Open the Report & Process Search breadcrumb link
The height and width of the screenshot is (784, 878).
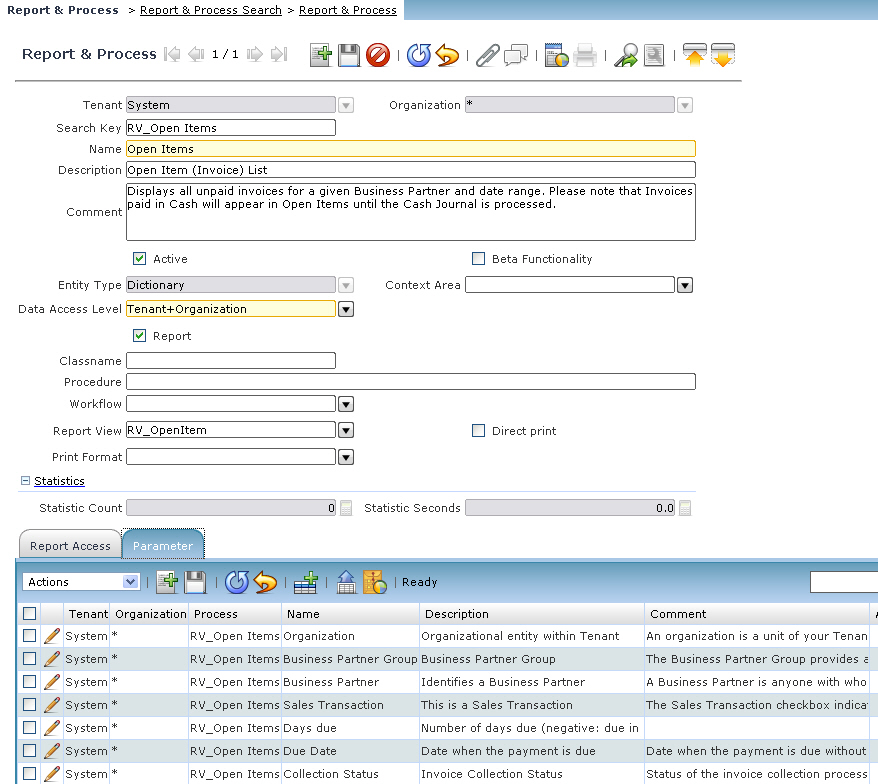pos(211,10)
